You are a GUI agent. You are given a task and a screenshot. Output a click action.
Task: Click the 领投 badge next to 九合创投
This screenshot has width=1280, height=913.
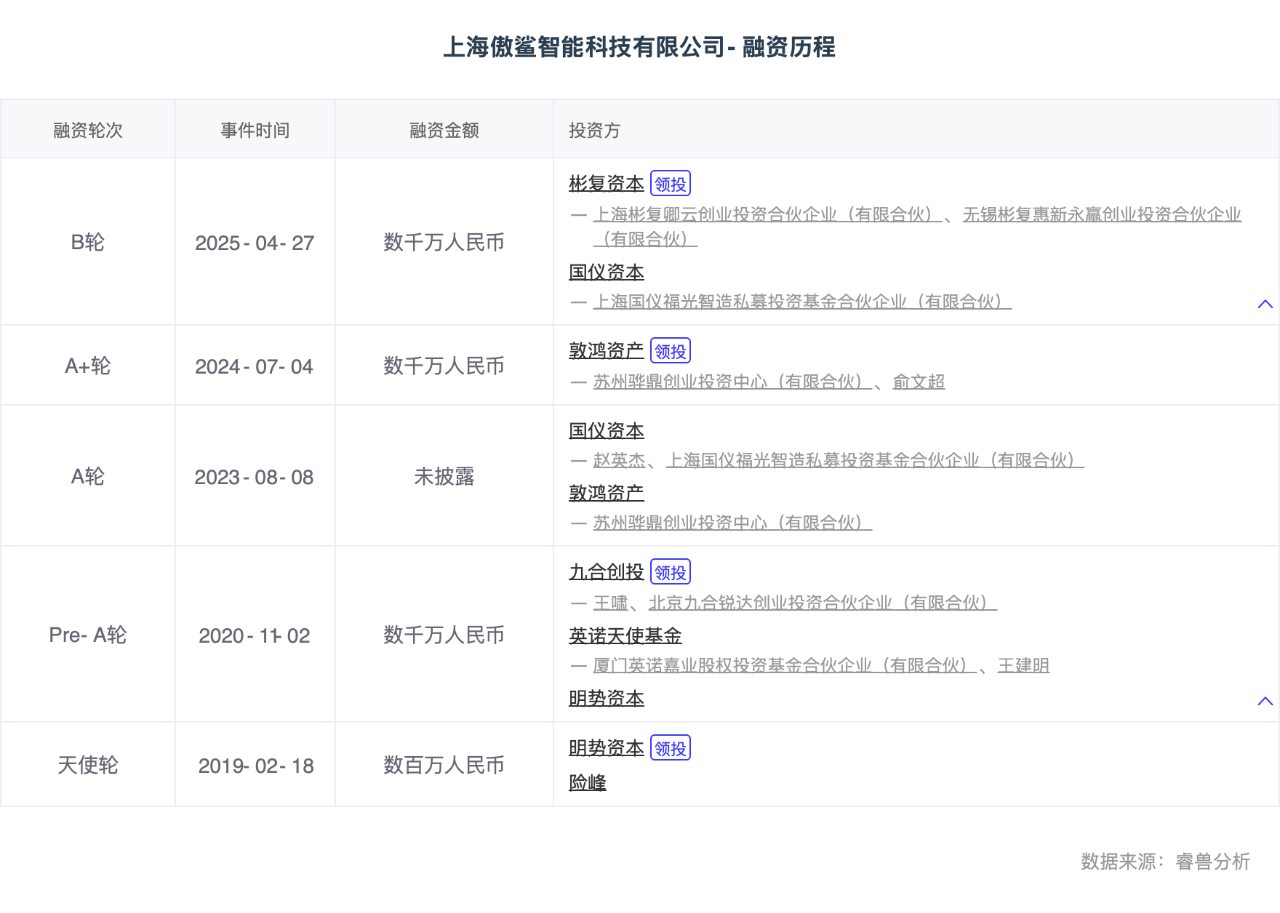670,571
